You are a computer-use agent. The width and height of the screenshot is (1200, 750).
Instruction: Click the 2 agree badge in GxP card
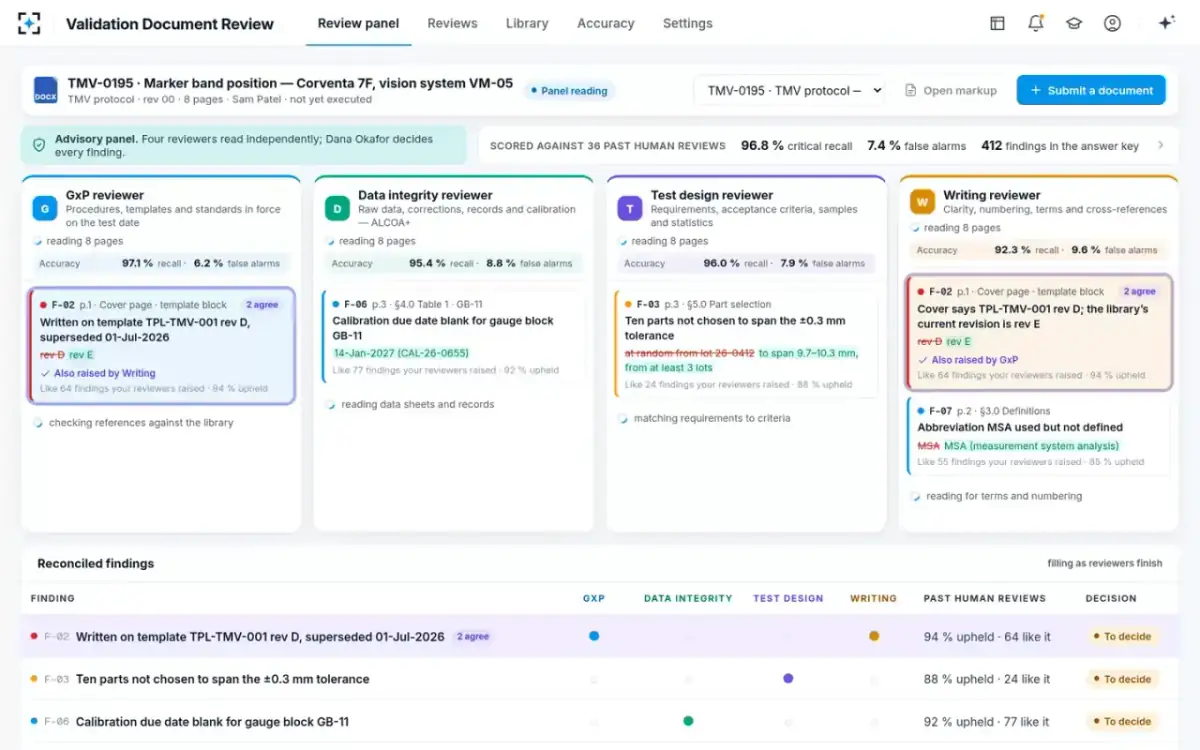pyautogui.click(x=261, y=305)
